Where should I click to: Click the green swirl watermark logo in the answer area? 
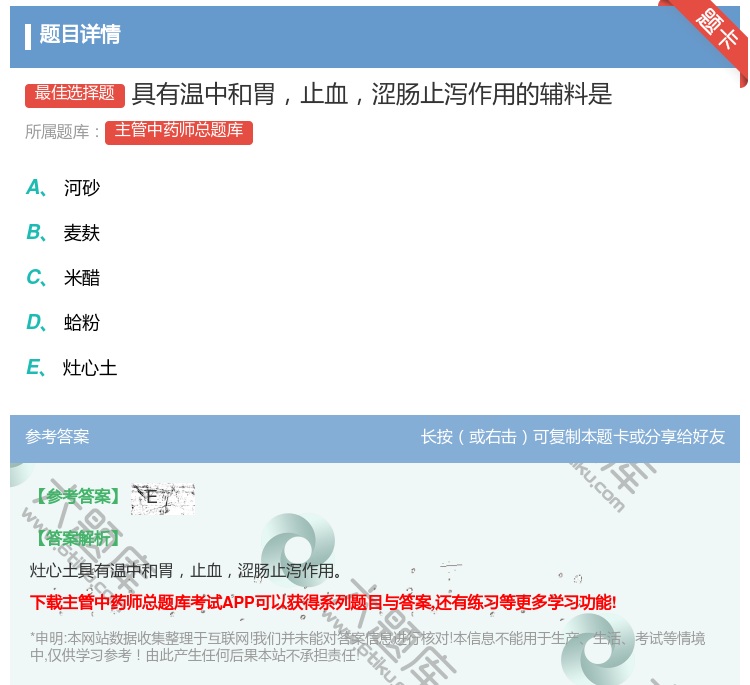click(x=296, y=547)
